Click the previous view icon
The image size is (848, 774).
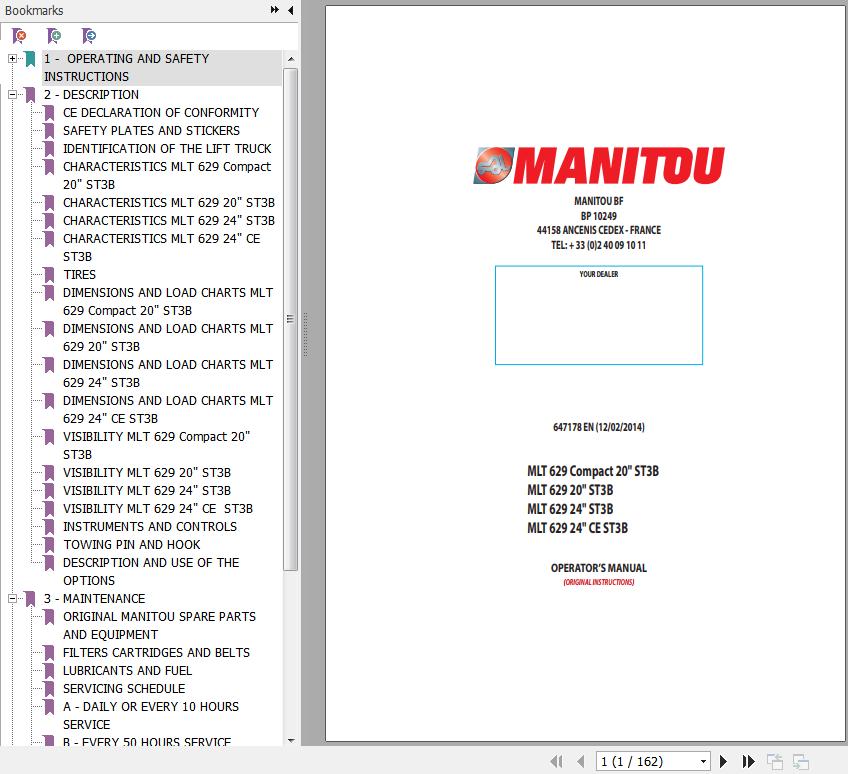(775, 762)
